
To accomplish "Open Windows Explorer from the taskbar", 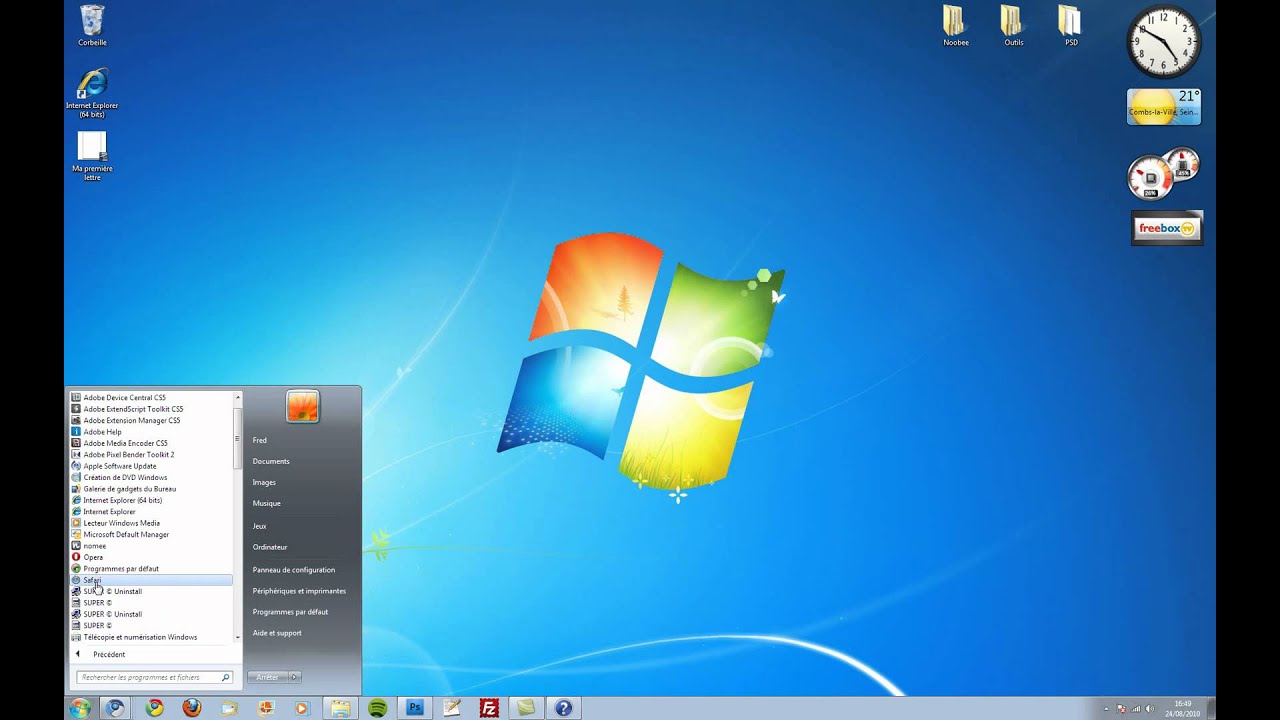I will point(340,708).
